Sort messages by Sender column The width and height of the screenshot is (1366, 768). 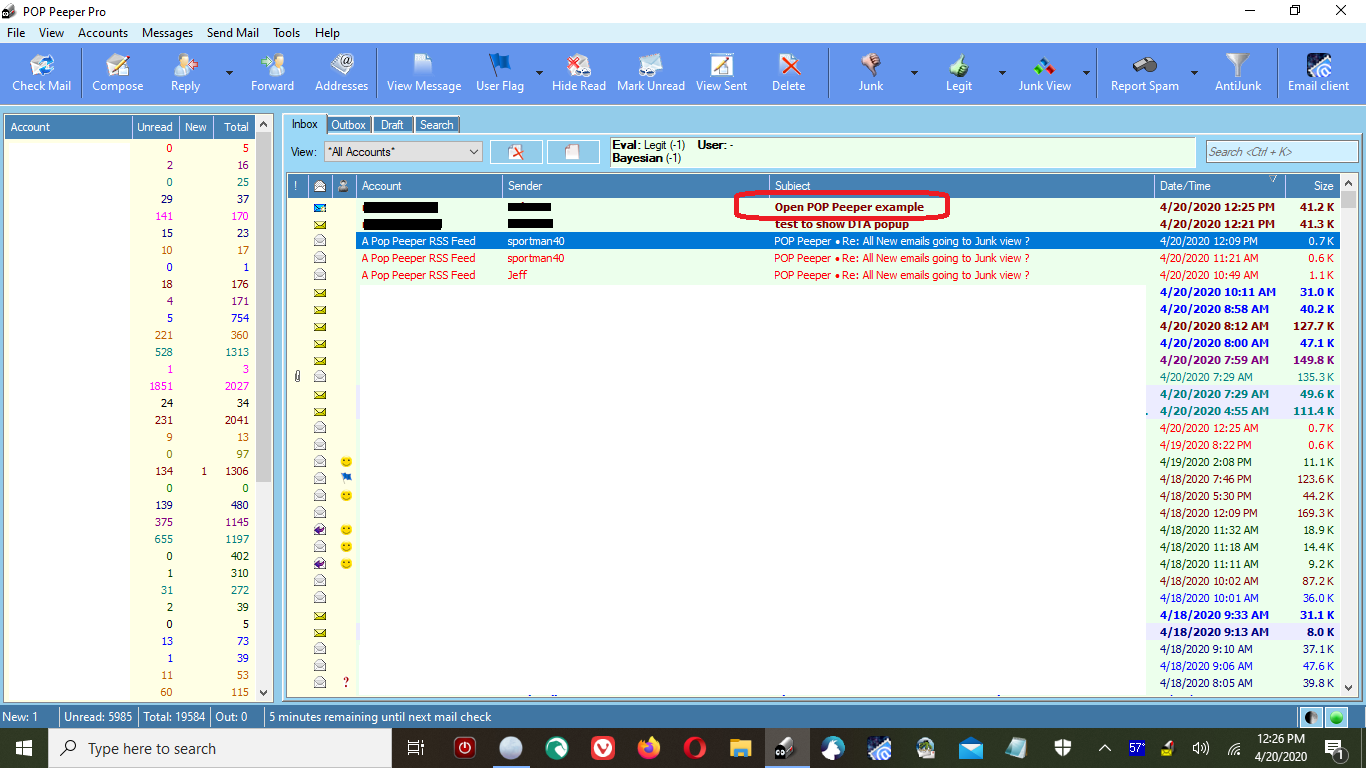click(x=635, y=186)
